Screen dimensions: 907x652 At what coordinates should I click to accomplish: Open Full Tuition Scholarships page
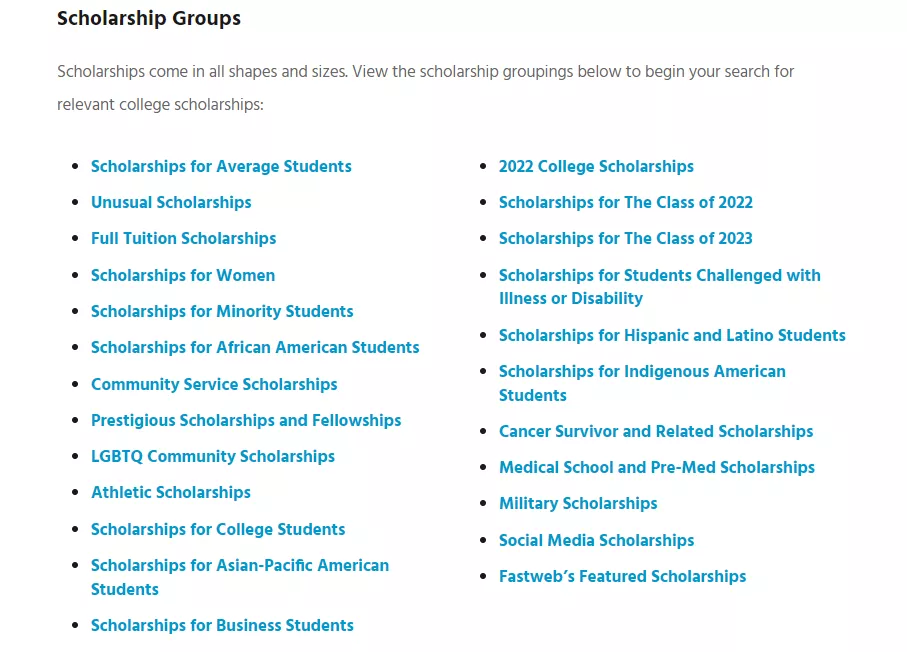(183, 238)
